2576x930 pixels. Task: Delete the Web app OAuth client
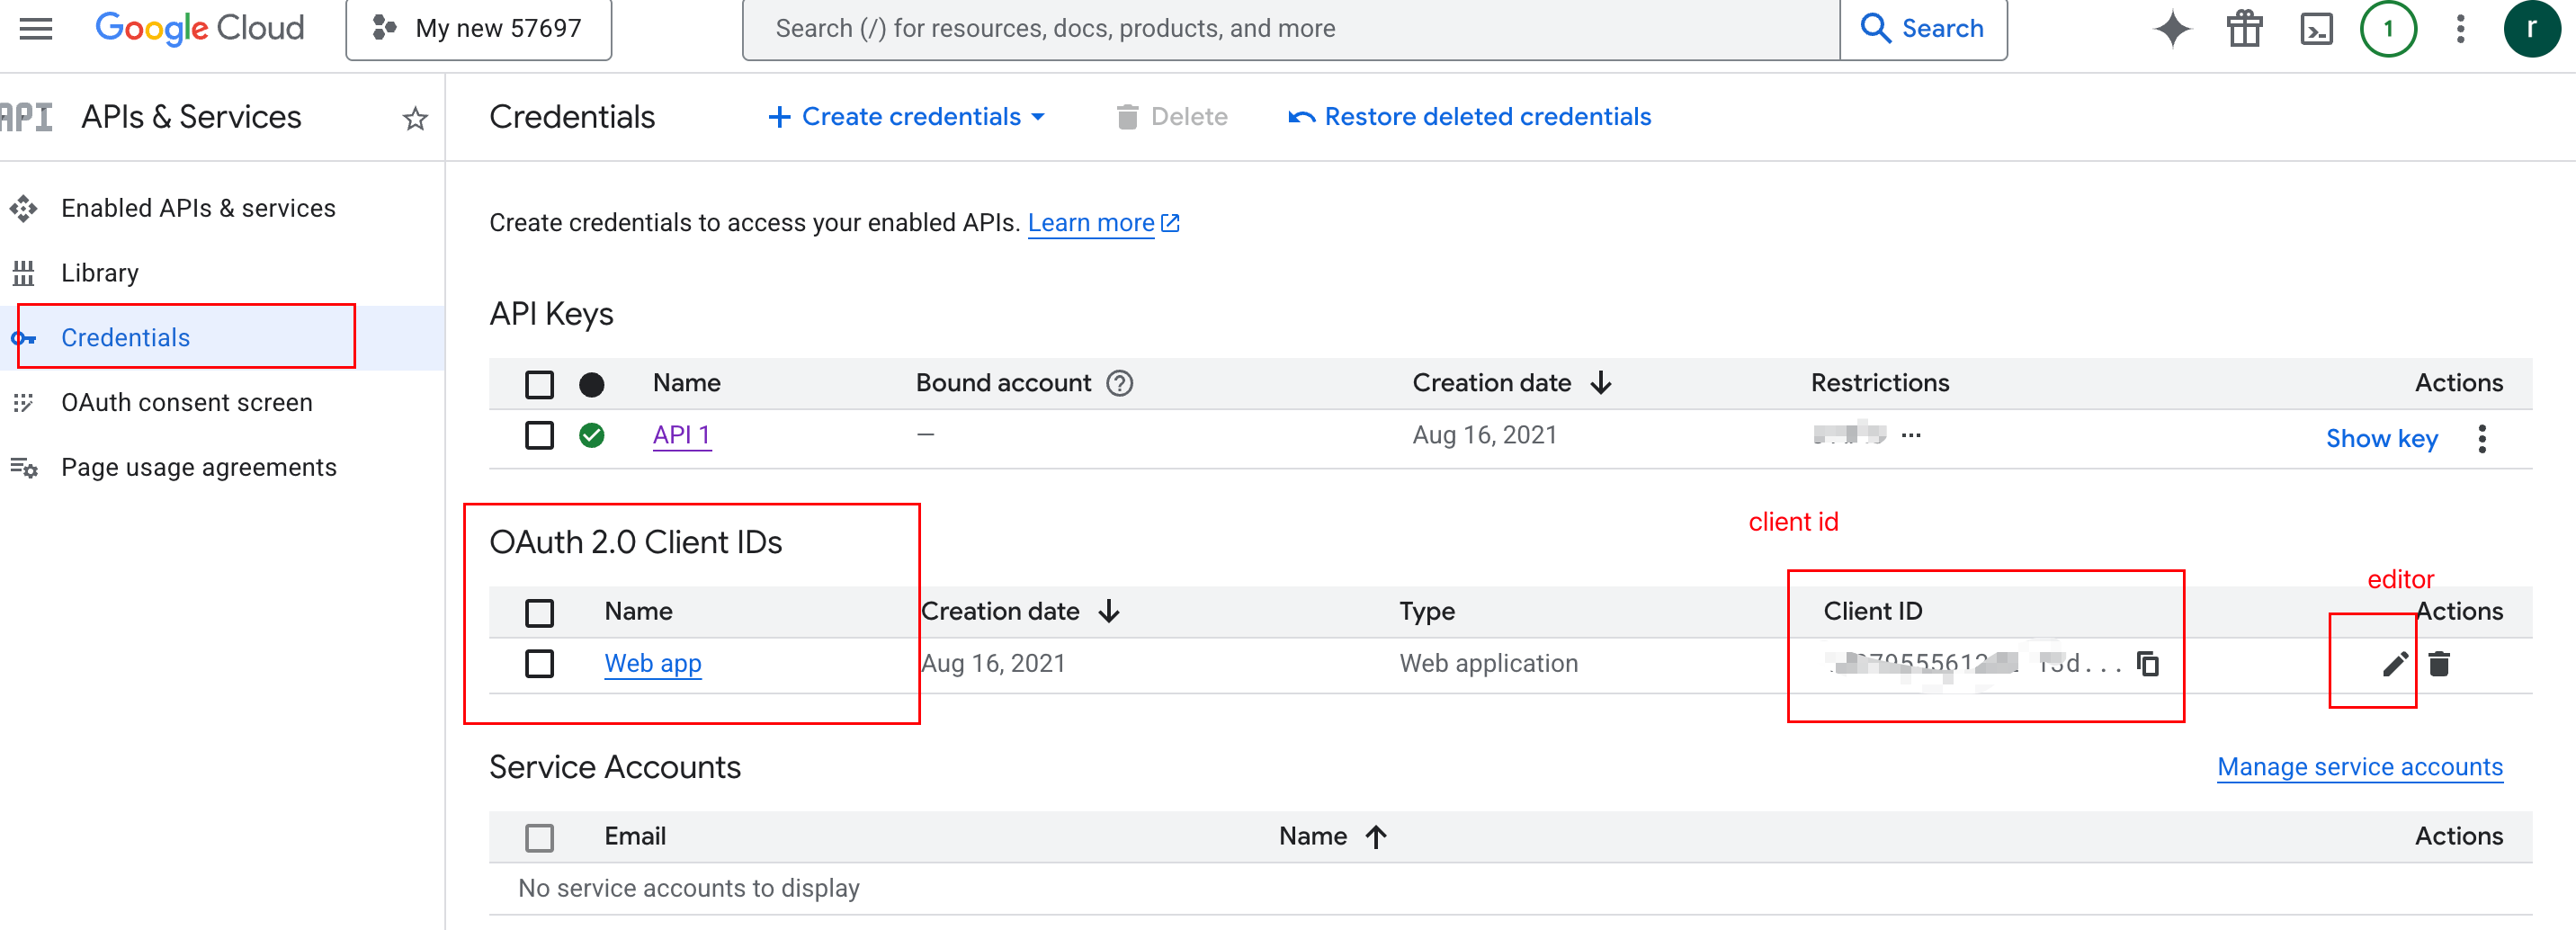click(x=2439, y=664)
